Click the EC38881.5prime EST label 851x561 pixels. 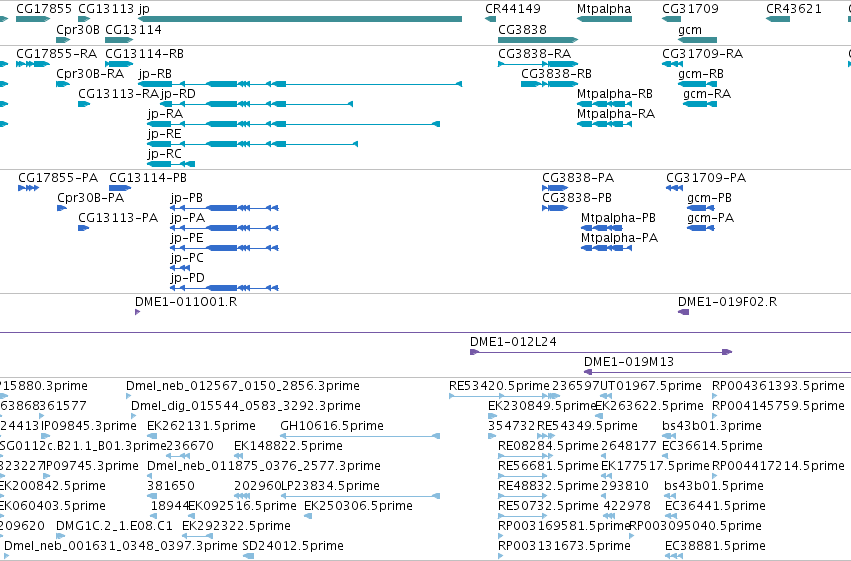coord(715,546)
